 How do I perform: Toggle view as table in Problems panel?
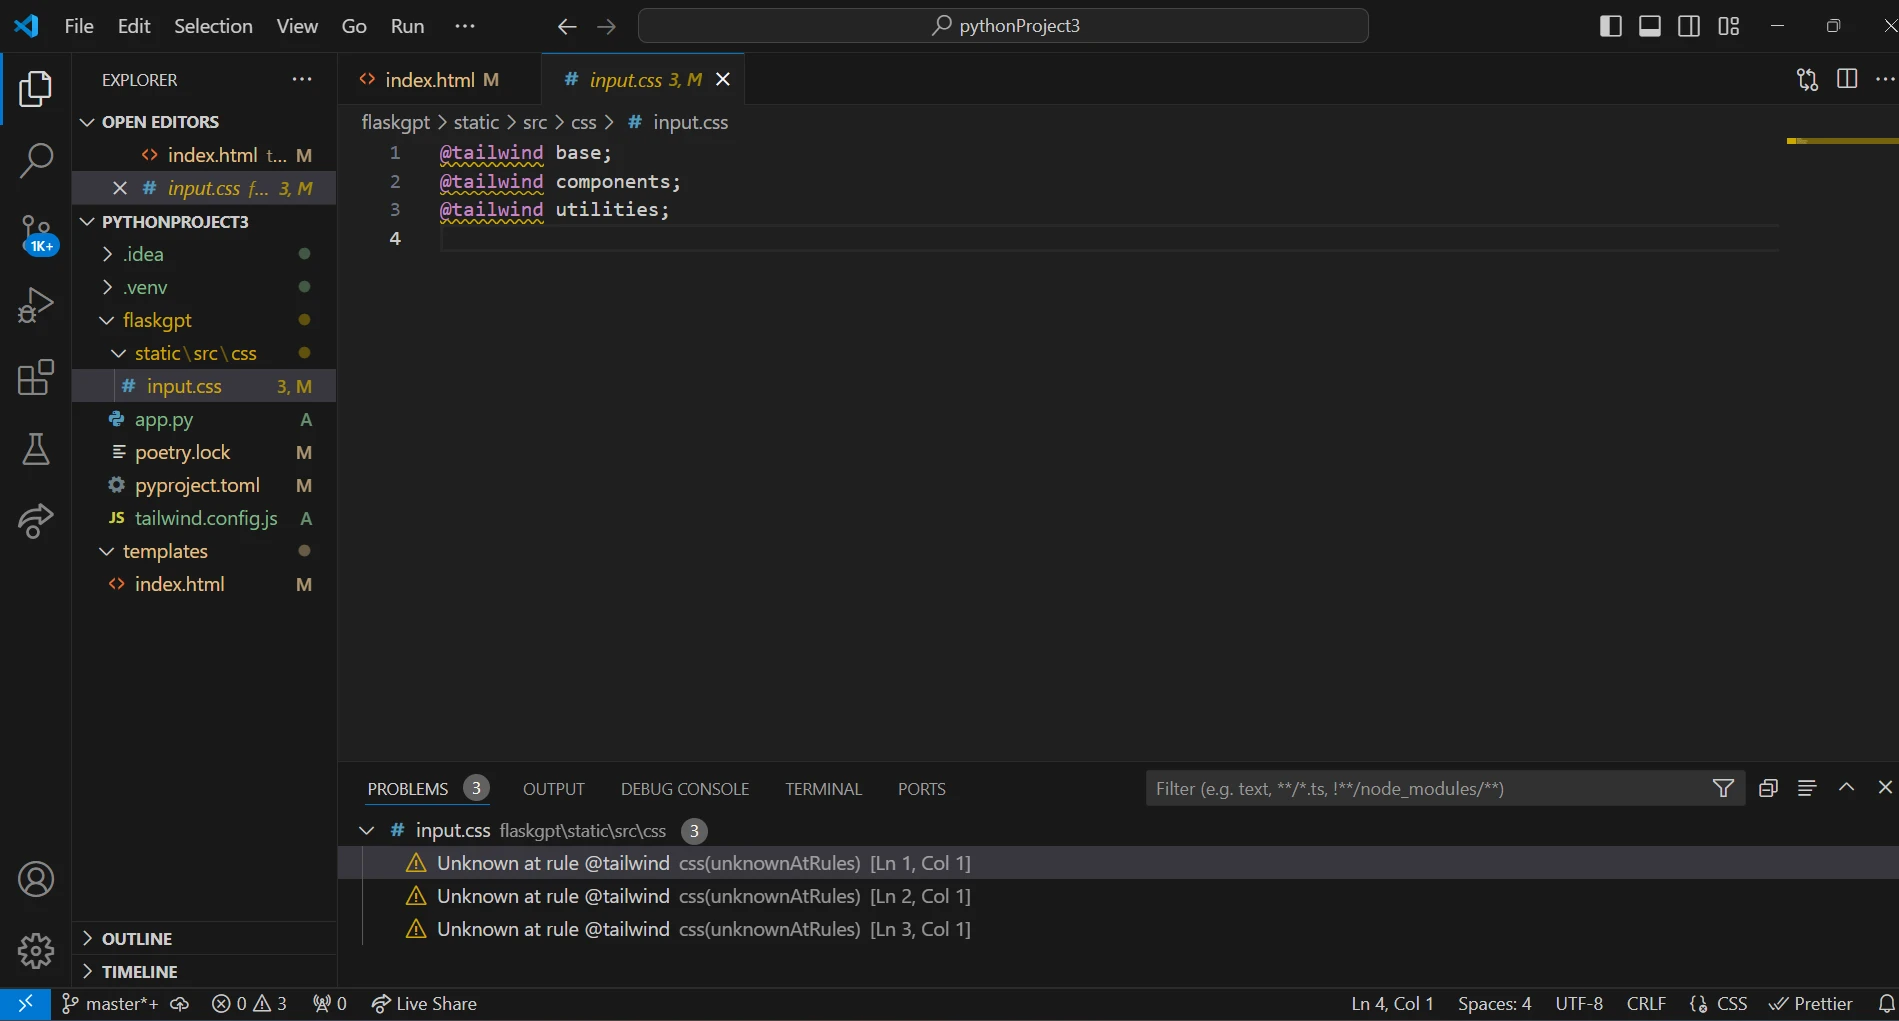(1806, 788)
